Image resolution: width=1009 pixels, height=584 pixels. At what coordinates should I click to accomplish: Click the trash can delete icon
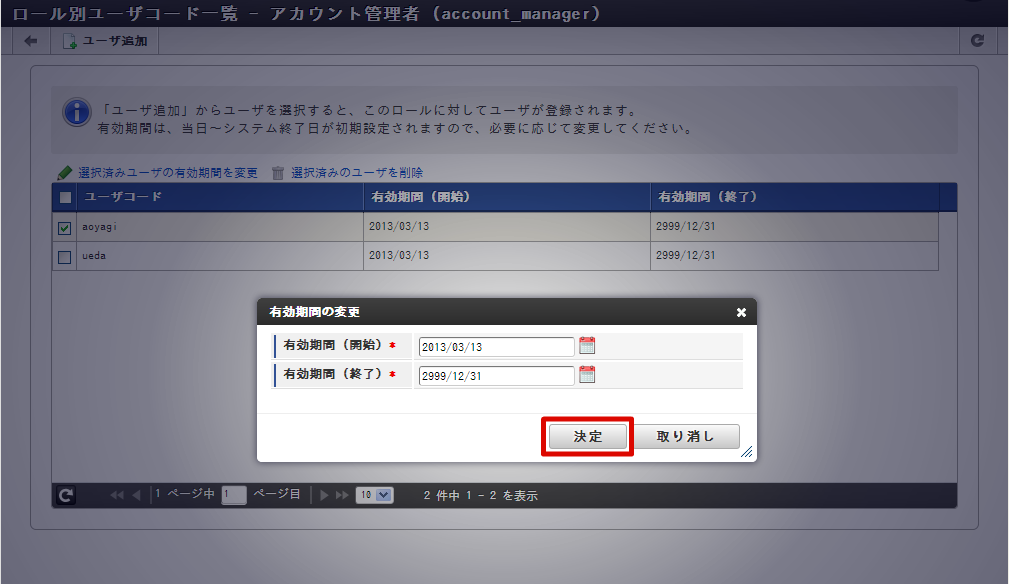[x=277, y=172]
